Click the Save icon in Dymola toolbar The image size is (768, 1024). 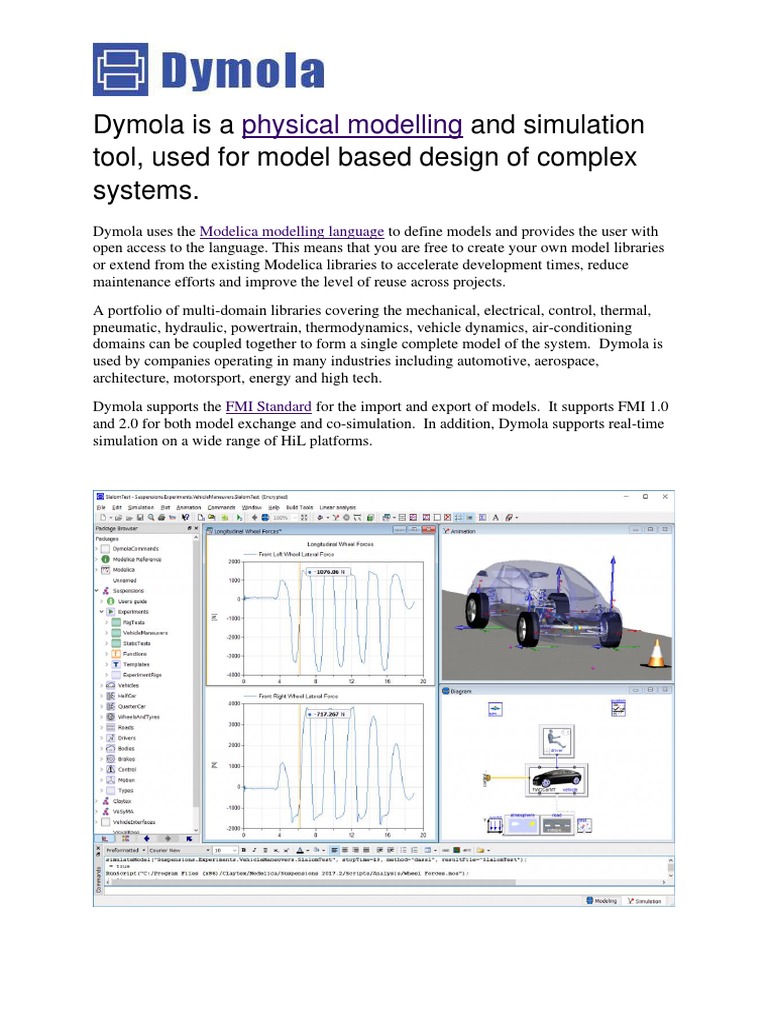(142, 517)
